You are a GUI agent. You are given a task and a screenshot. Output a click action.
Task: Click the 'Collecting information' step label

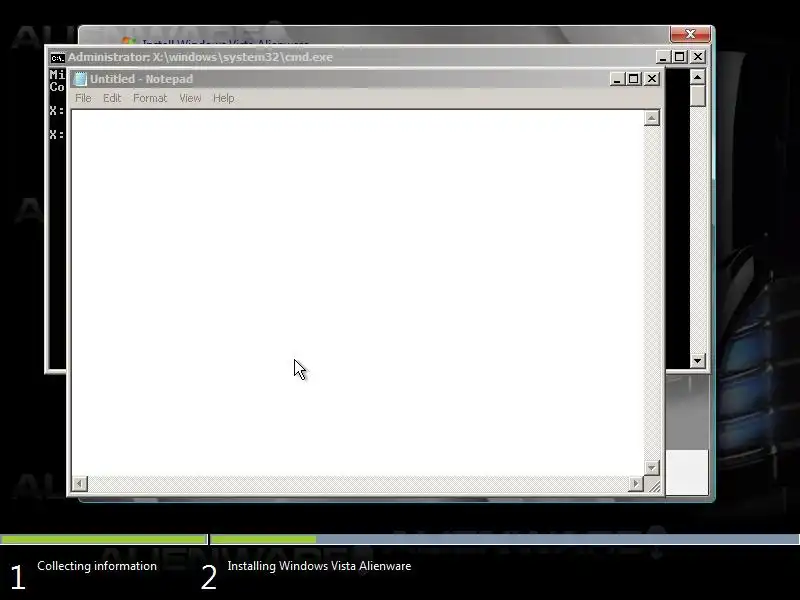97,566
